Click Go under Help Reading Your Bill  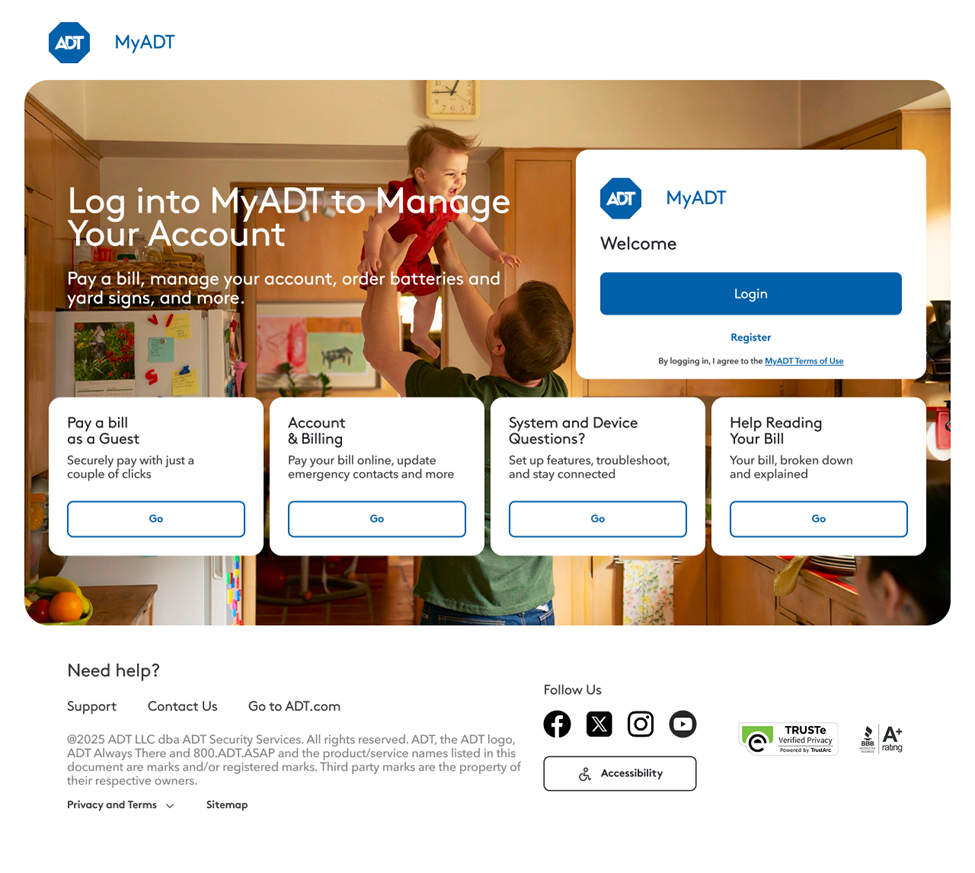(818, 519)
